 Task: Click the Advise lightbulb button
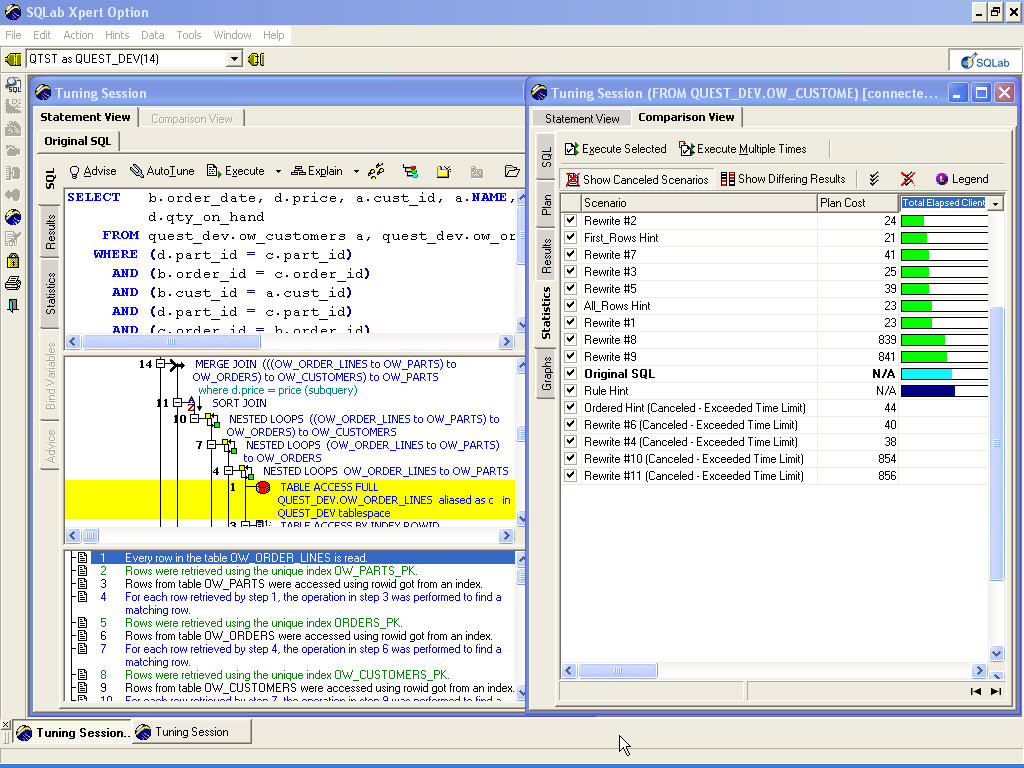[x=92, y=171]
